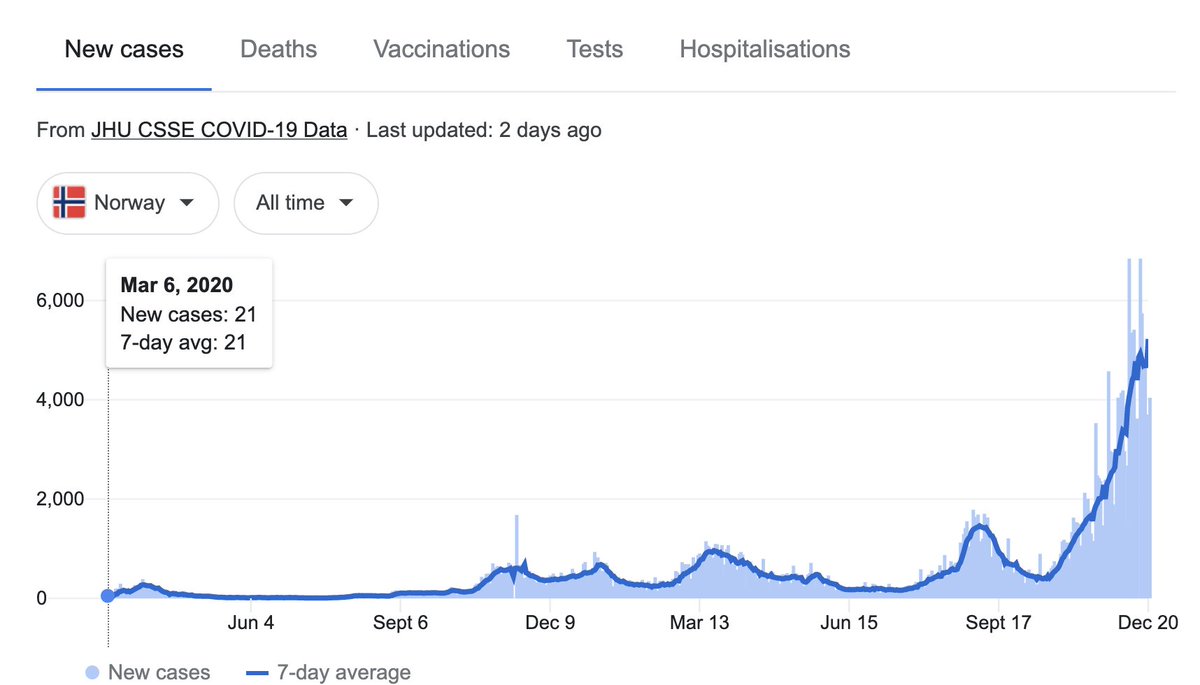
Task: Click the 7-day average legend label
Action: click(344, 673)
